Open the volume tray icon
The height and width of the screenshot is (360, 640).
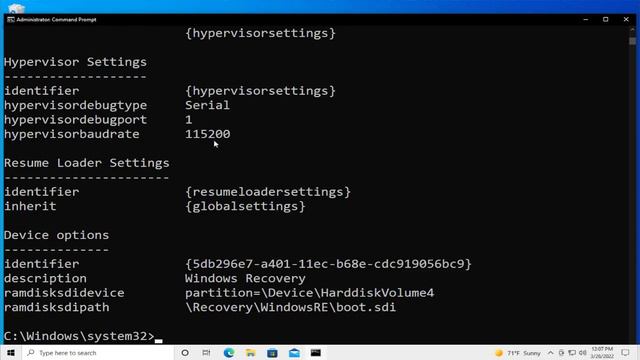point(582,353)
